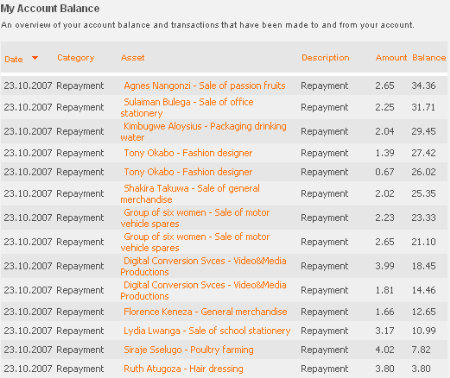Sort by the Asset column header
450x378 pixels.
(x=133, y=58)
